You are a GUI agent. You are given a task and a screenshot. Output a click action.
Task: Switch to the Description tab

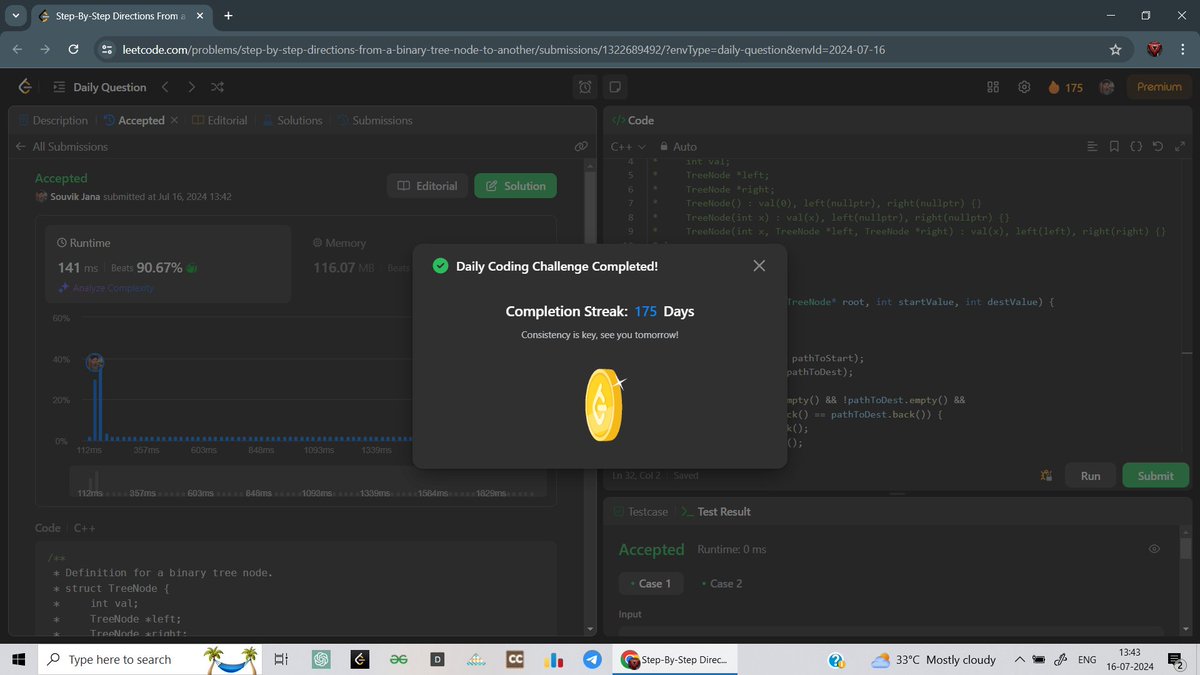52,120
